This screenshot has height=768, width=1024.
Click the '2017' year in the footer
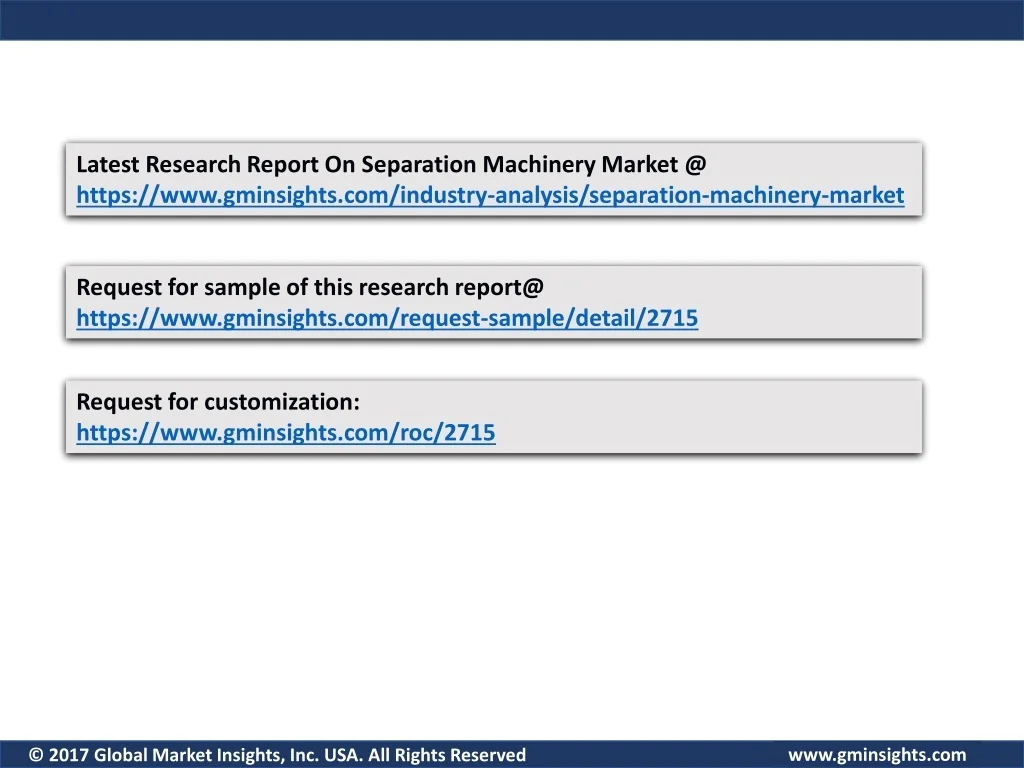pyautogui.click(x=69, y=755)
